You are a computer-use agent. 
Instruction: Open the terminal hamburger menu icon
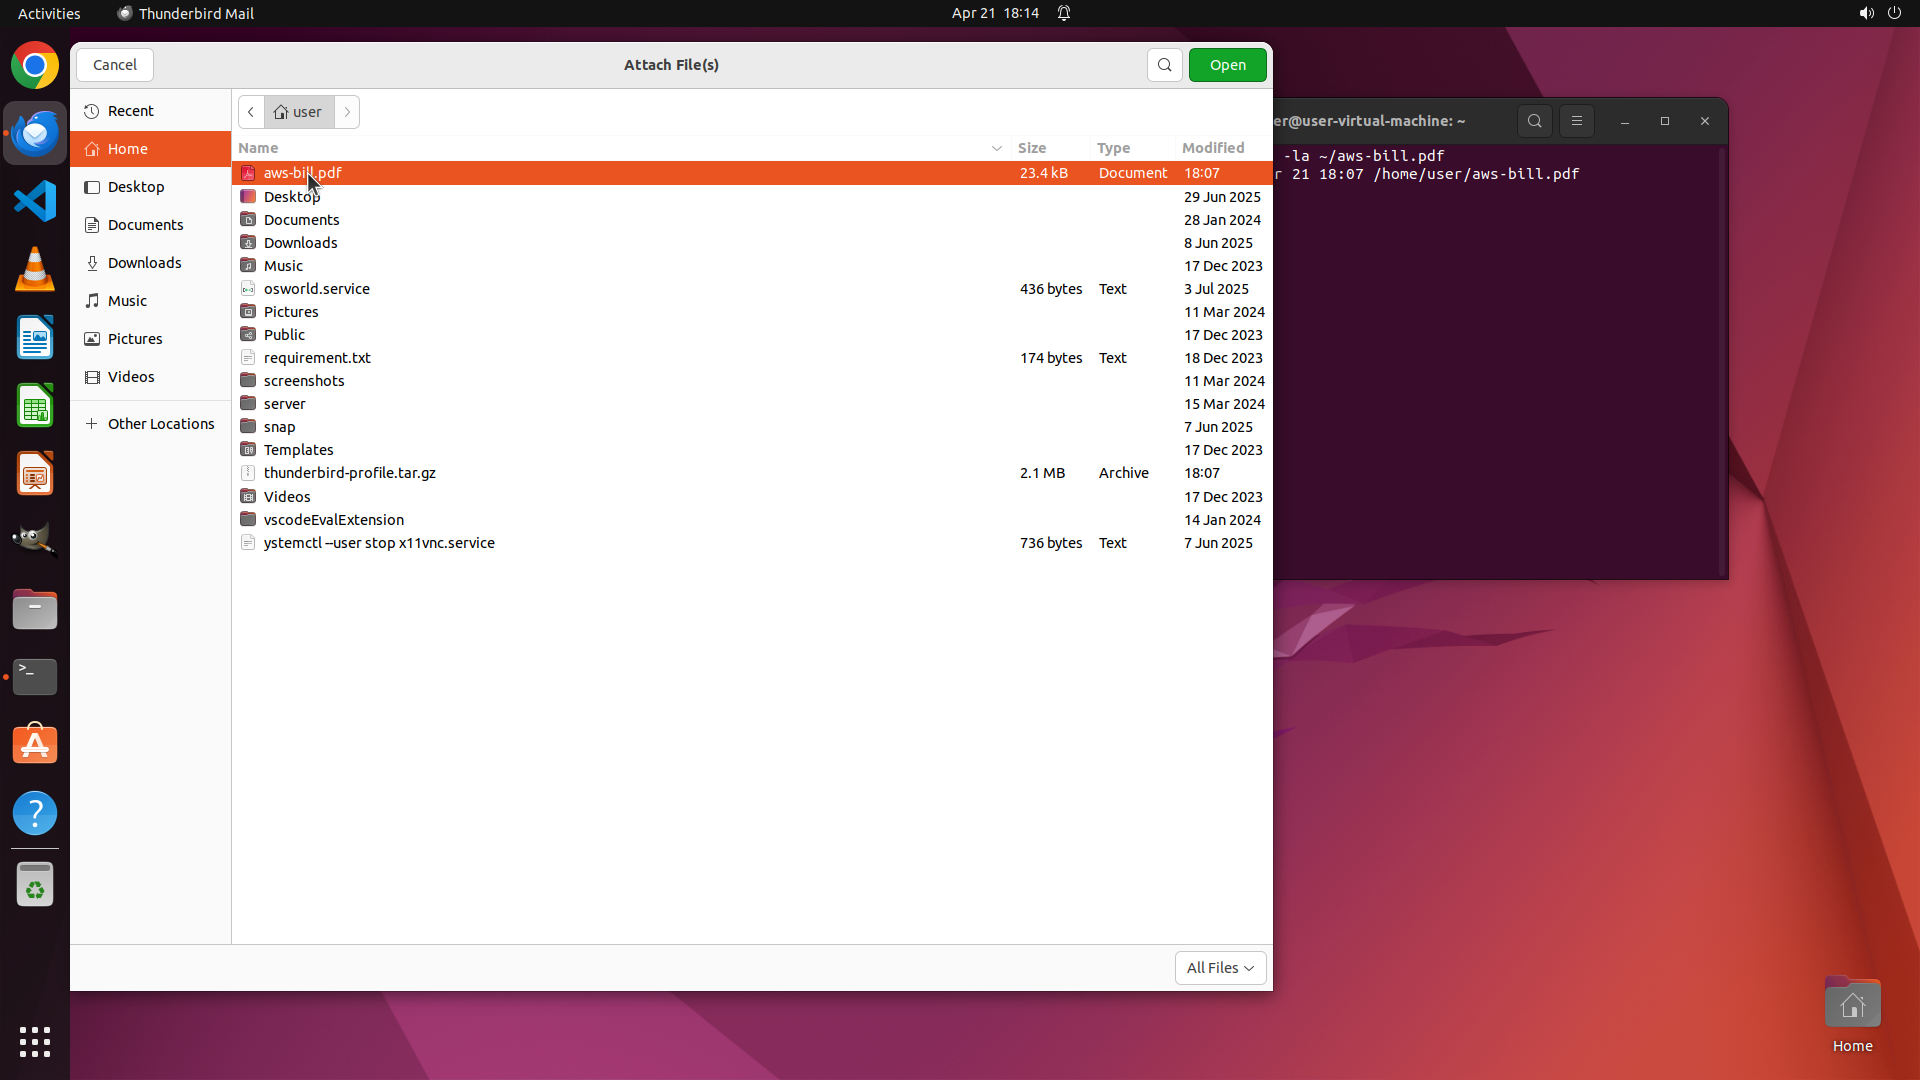tap(1576, 121)
